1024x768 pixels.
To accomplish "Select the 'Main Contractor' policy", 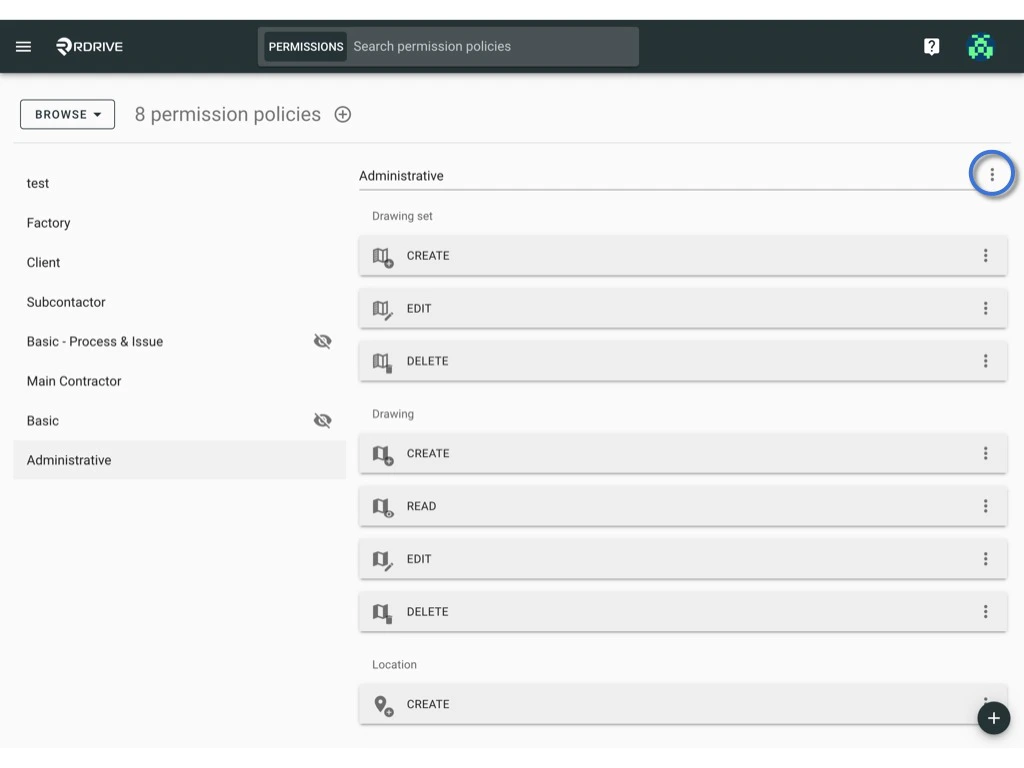I will coord(73,381).
